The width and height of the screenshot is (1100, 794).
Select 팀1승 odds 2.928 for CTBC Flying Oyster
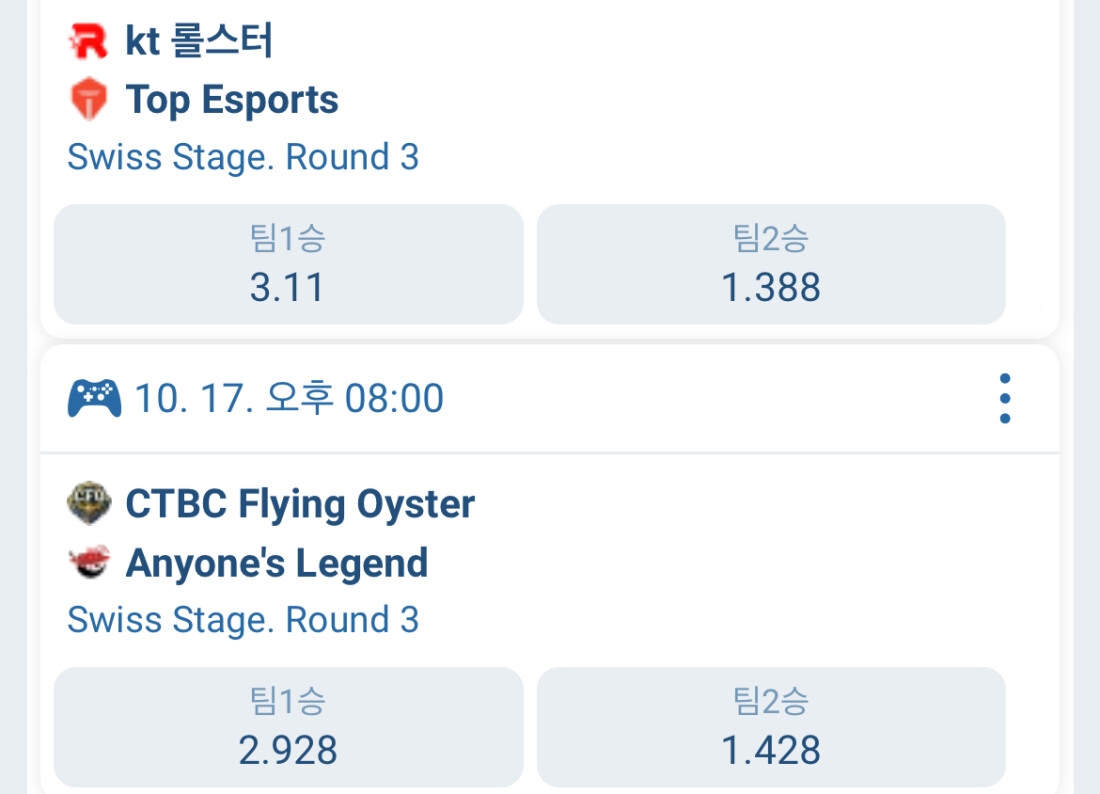[x=288, y=728]
